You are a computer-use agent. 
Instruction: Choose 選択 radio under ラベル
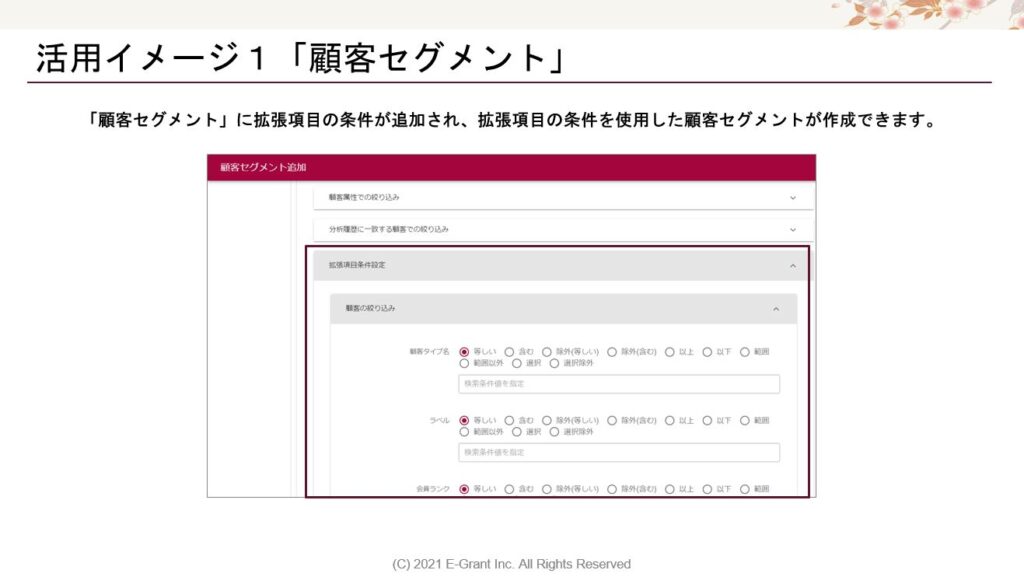point(517,432)
